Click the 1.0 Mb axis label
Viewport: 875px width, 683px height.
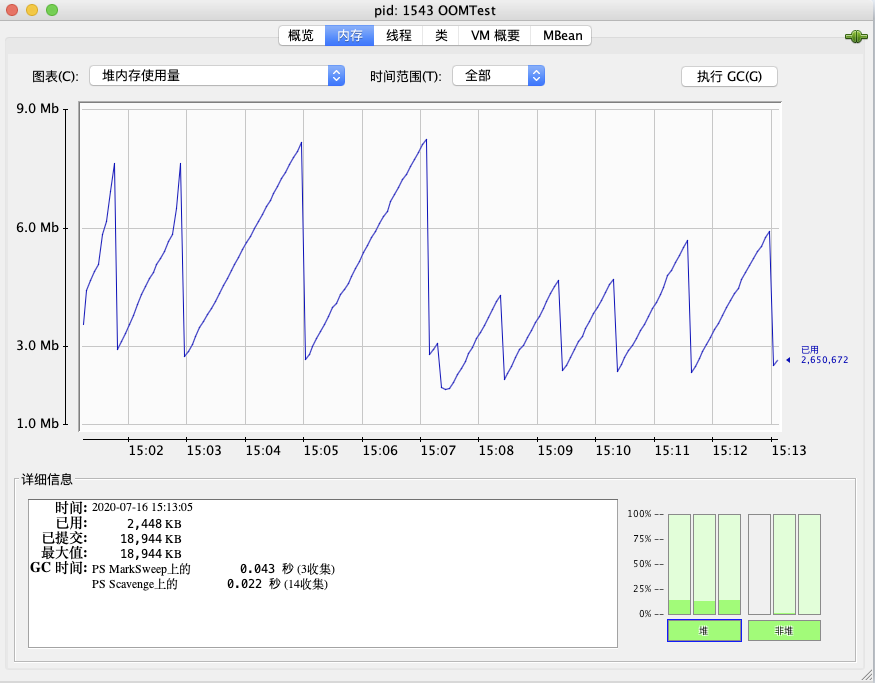[37, 424]
